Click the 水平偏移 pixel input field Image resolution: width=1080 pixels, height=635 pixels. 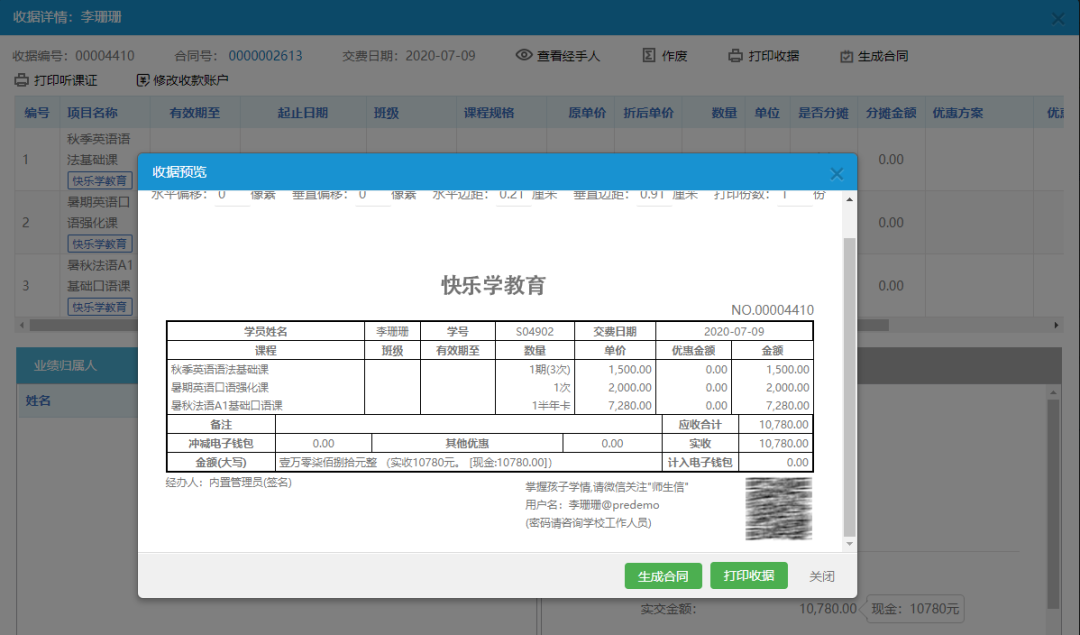[231, 195]
